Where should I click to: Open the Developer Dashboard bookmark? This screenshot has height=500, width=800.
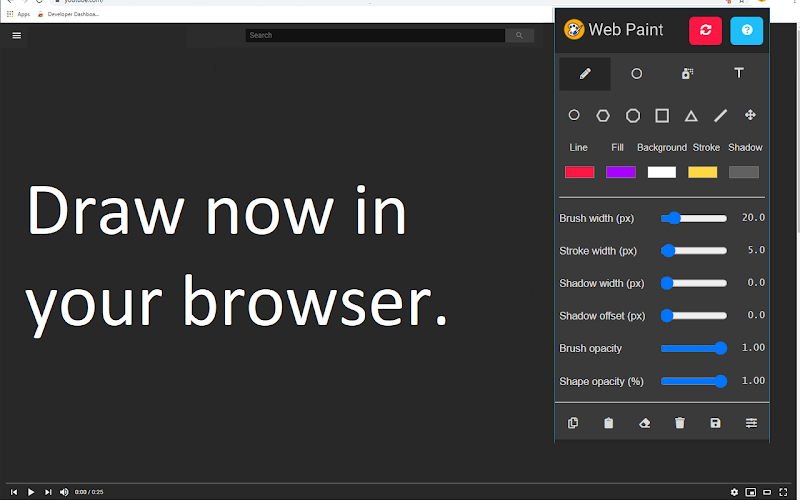click(68, 14)
